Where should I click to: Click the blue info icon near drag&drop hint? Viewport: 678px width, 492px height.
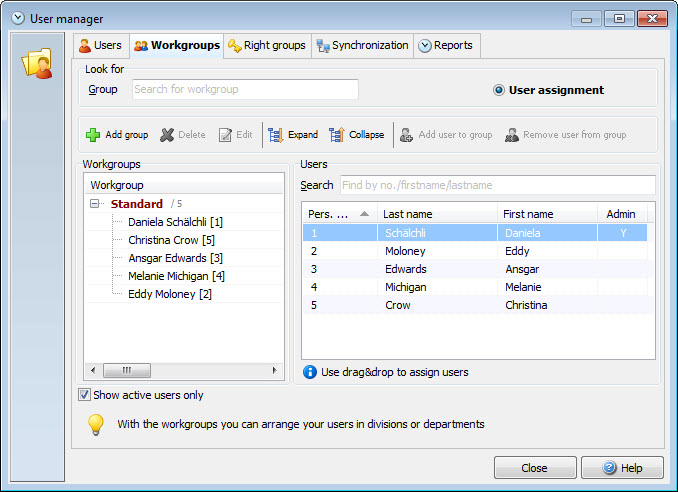[310, 372]
